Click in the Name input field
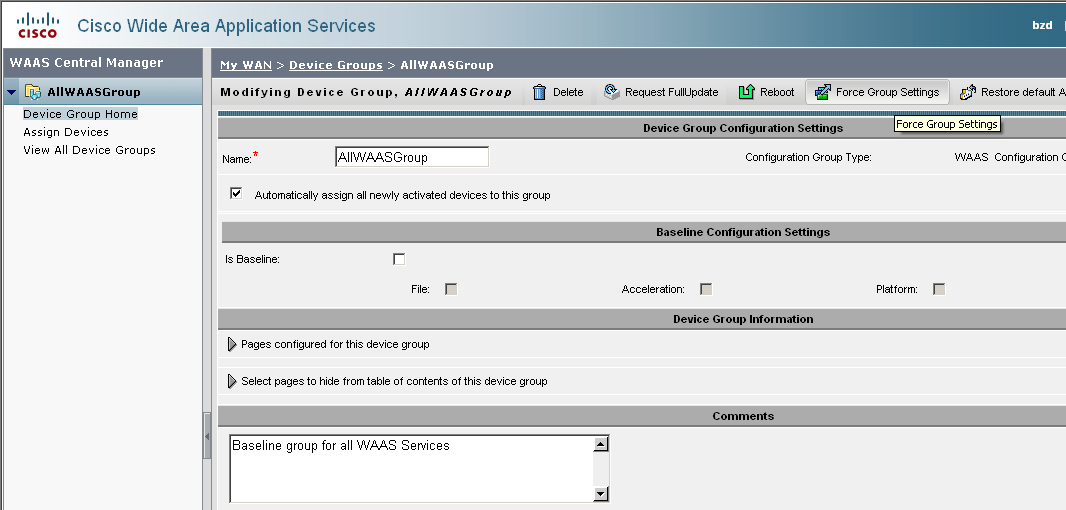This screenshot has height=510, width=1066. tap(412, 157)
